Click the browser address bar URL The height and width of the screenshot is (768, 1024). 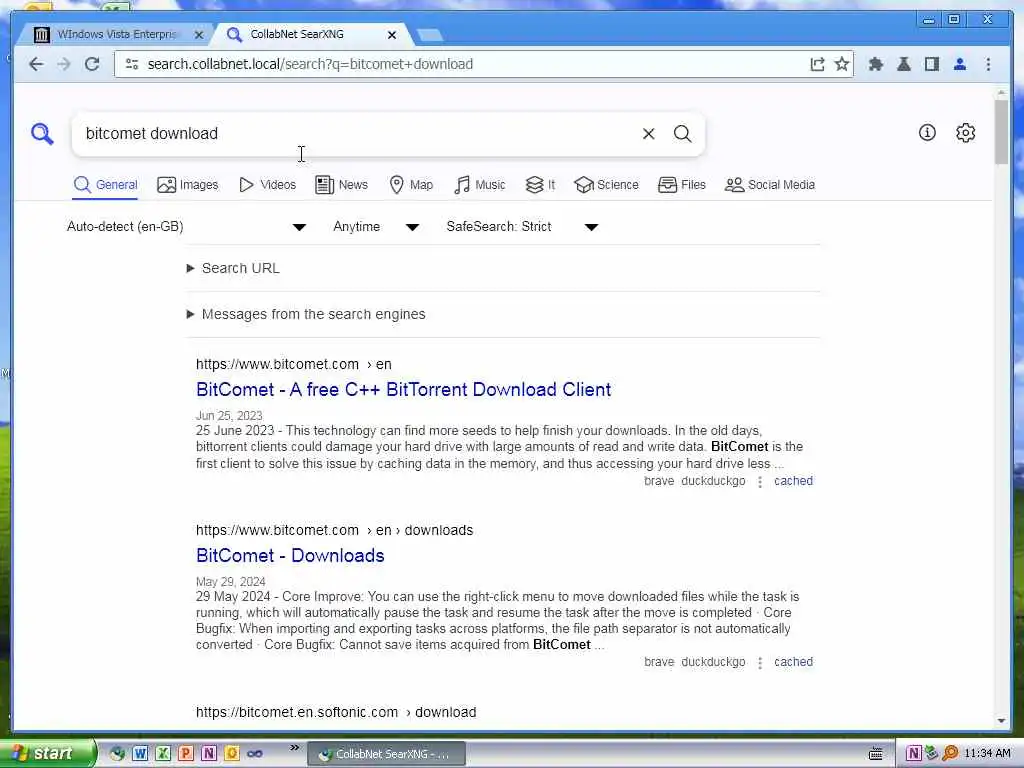pos(310,64)
